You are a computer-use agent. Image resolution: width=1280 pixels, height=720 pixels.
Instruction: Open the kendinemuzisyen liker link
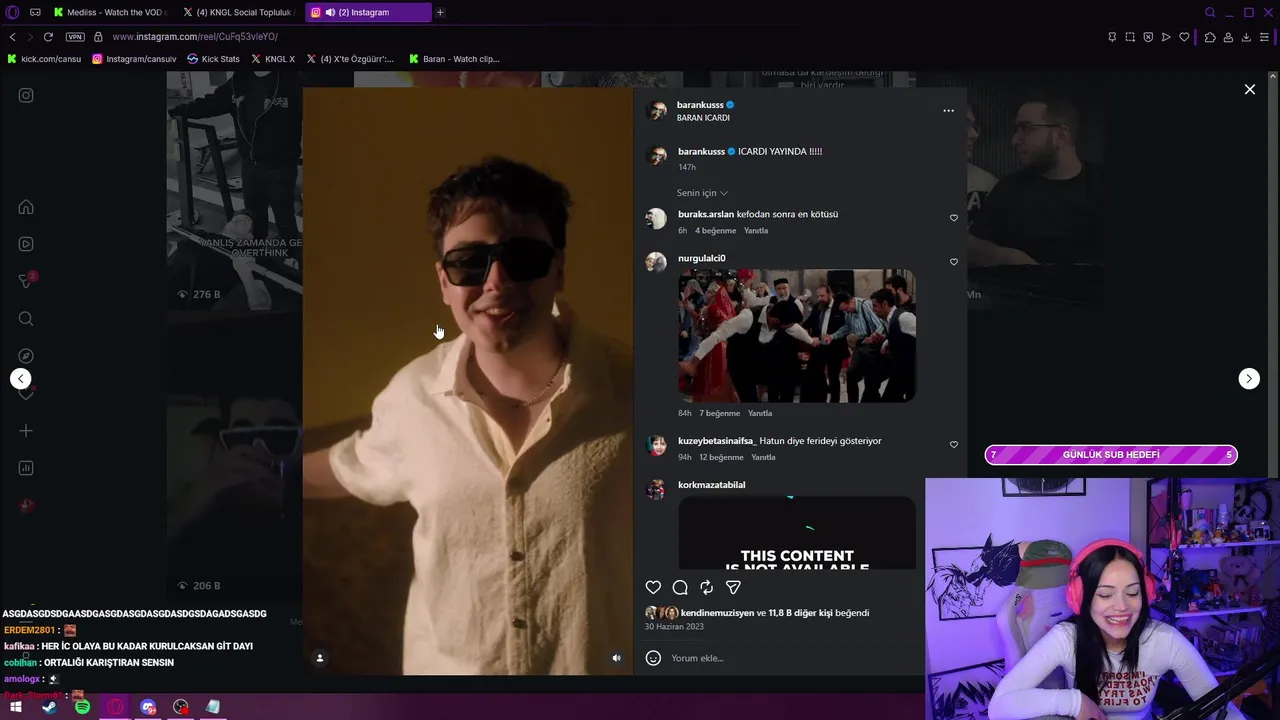pos(717,613)
